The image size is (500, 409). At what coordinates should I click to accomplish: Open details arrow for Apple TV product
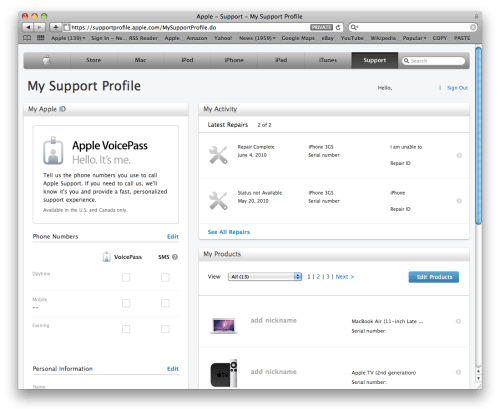[x=458, y=372]
